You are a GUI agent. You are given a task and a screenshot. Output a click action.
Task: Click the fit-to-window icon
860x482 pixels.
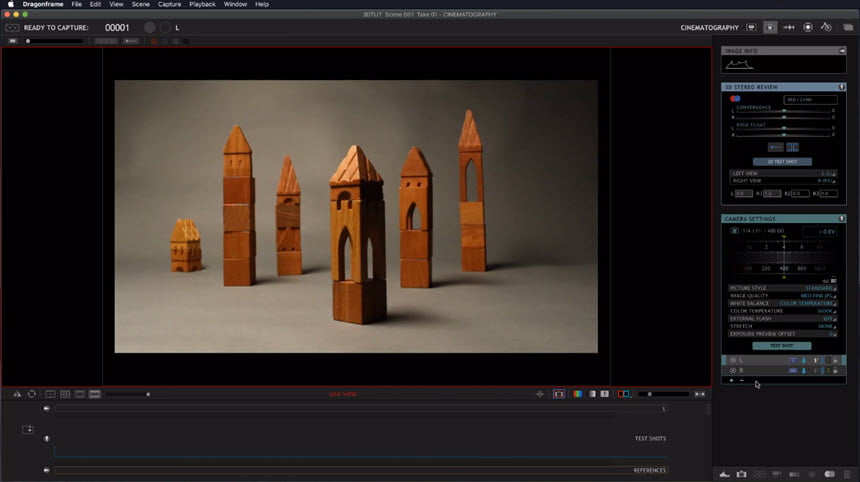700,394
